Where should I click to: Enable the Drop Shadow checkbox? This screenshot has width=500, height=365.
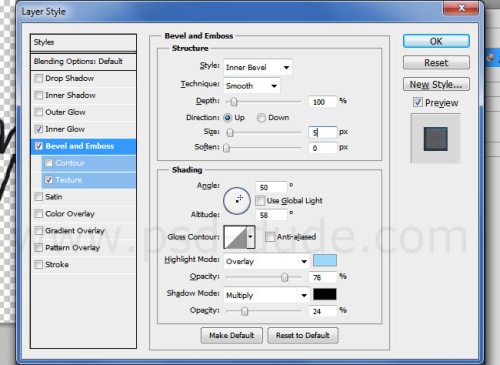39,78
